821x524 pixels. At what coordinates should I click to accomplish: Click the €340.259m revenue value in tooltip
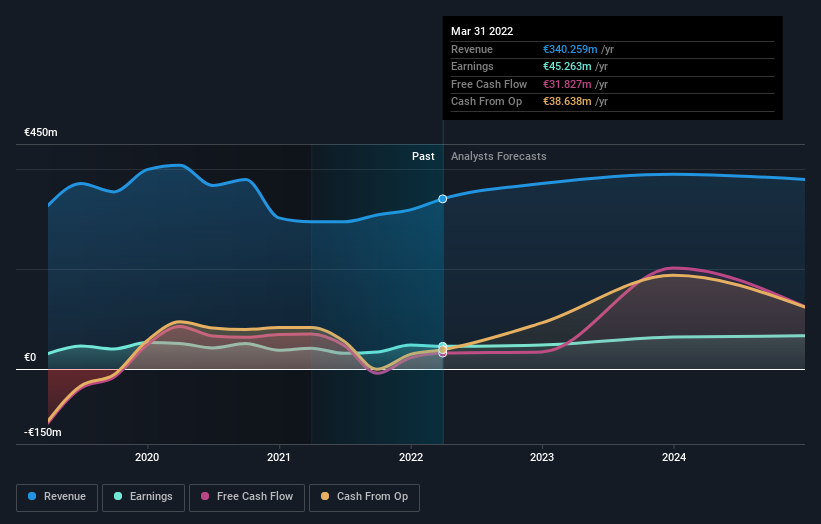pyautogui.click(x=570, y=49)
